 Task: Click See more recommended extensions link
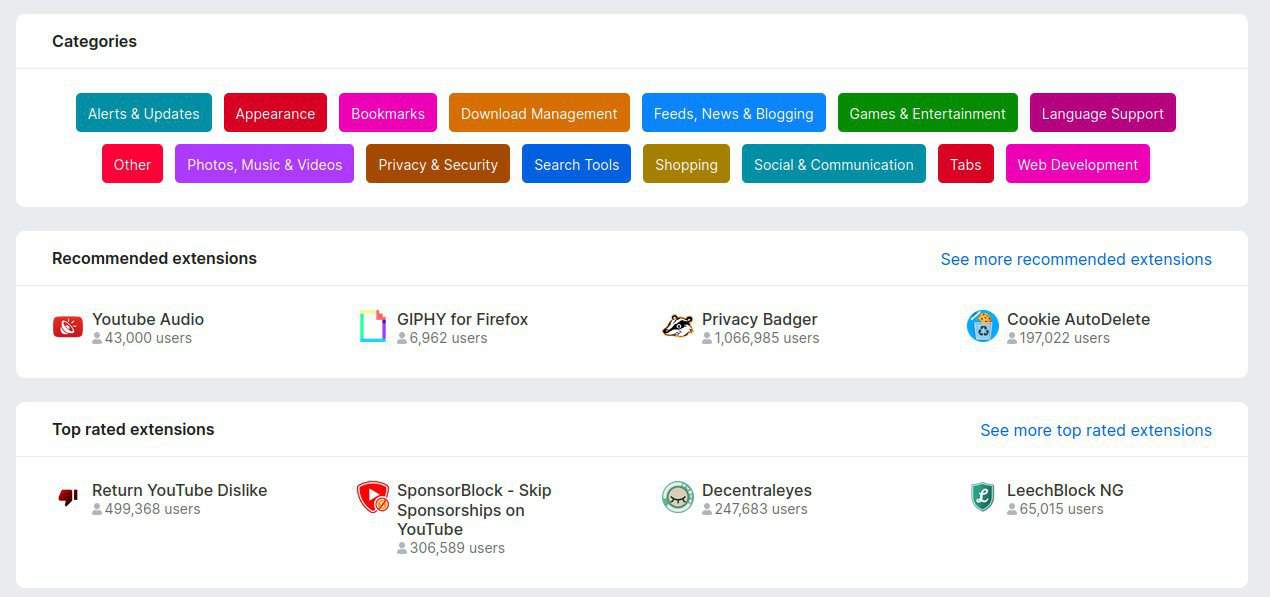pyautogui.click(x=1076, y=259)
